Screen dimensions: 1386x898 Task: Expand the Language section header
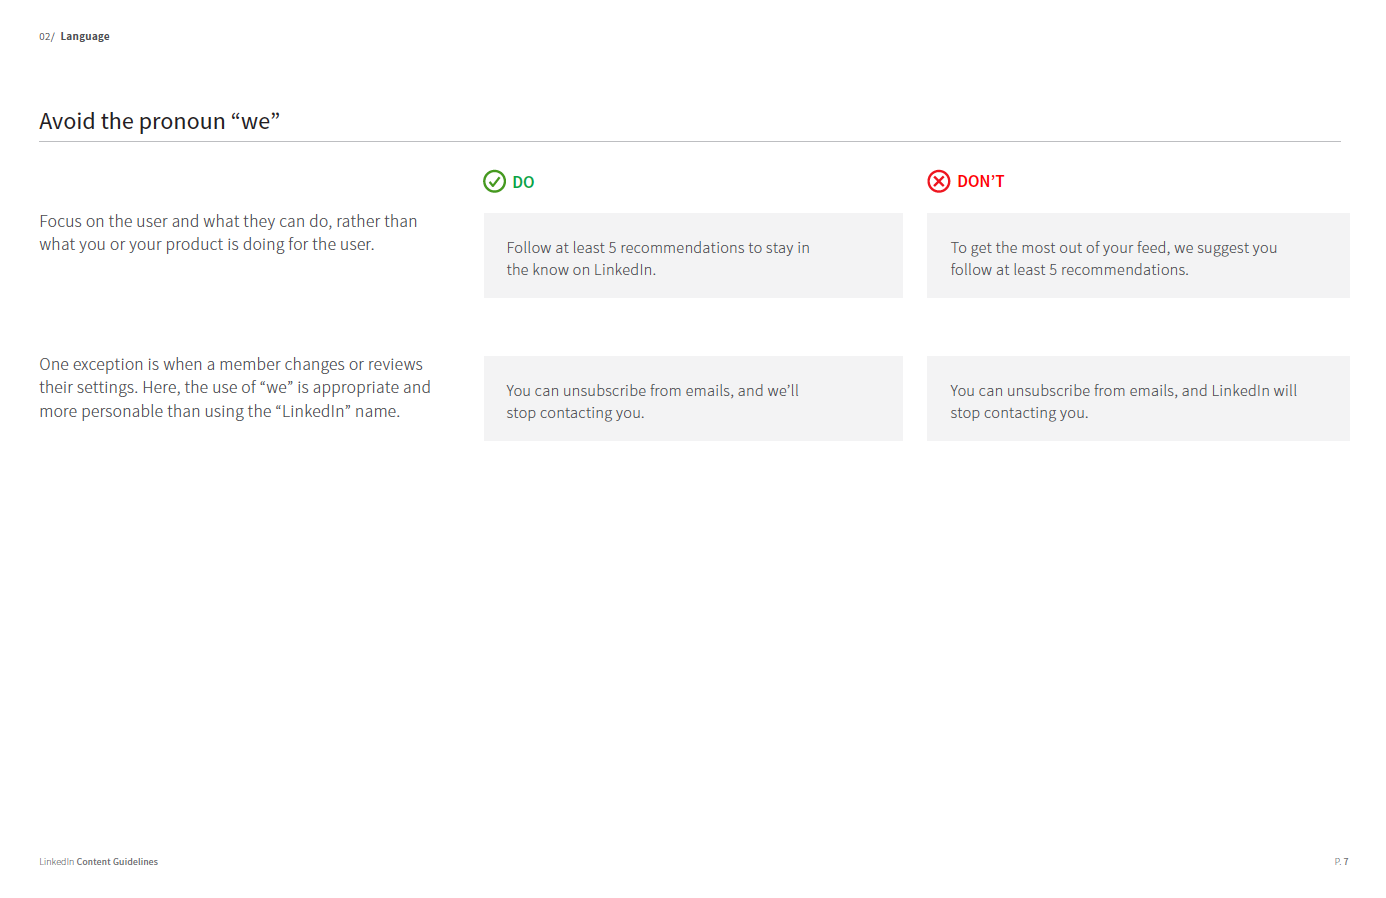coord(85,35)
